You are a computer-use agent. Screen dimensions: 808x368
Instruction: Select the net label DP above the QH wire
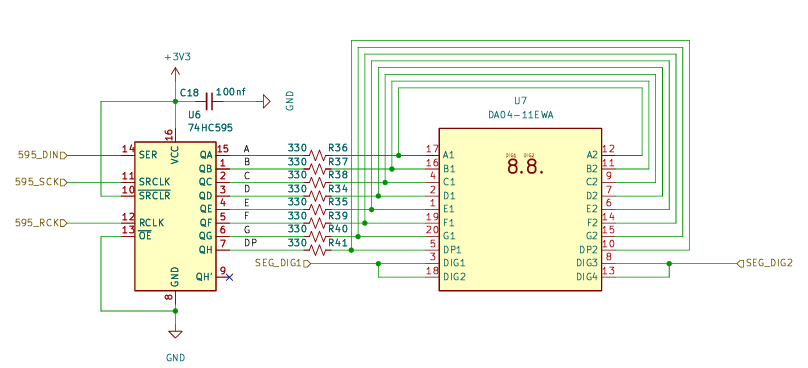click(x=250, y=242)
